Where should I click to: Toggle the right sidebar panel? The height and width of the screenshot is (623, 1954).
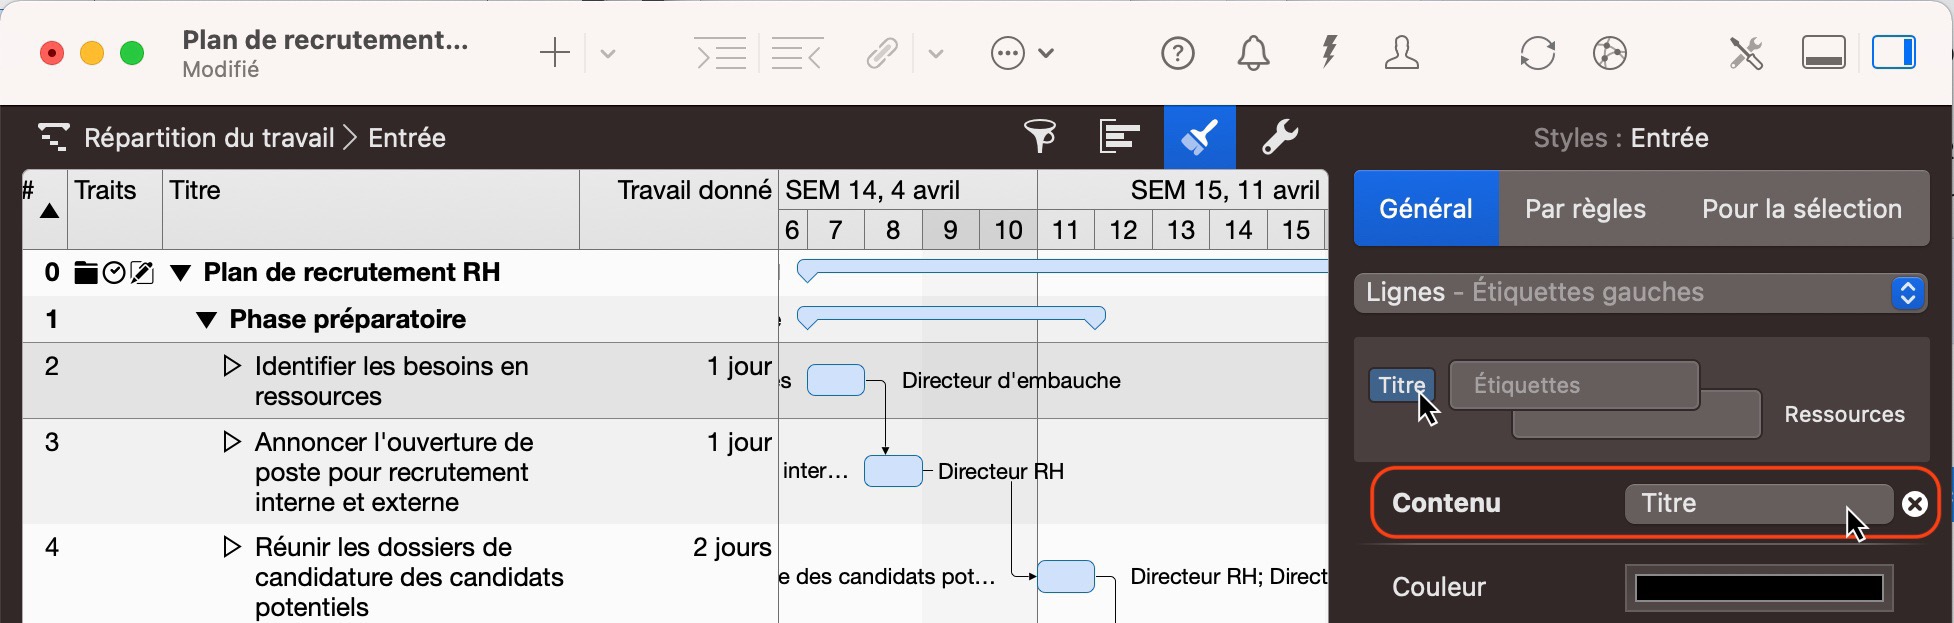[x=1893, y=53]
